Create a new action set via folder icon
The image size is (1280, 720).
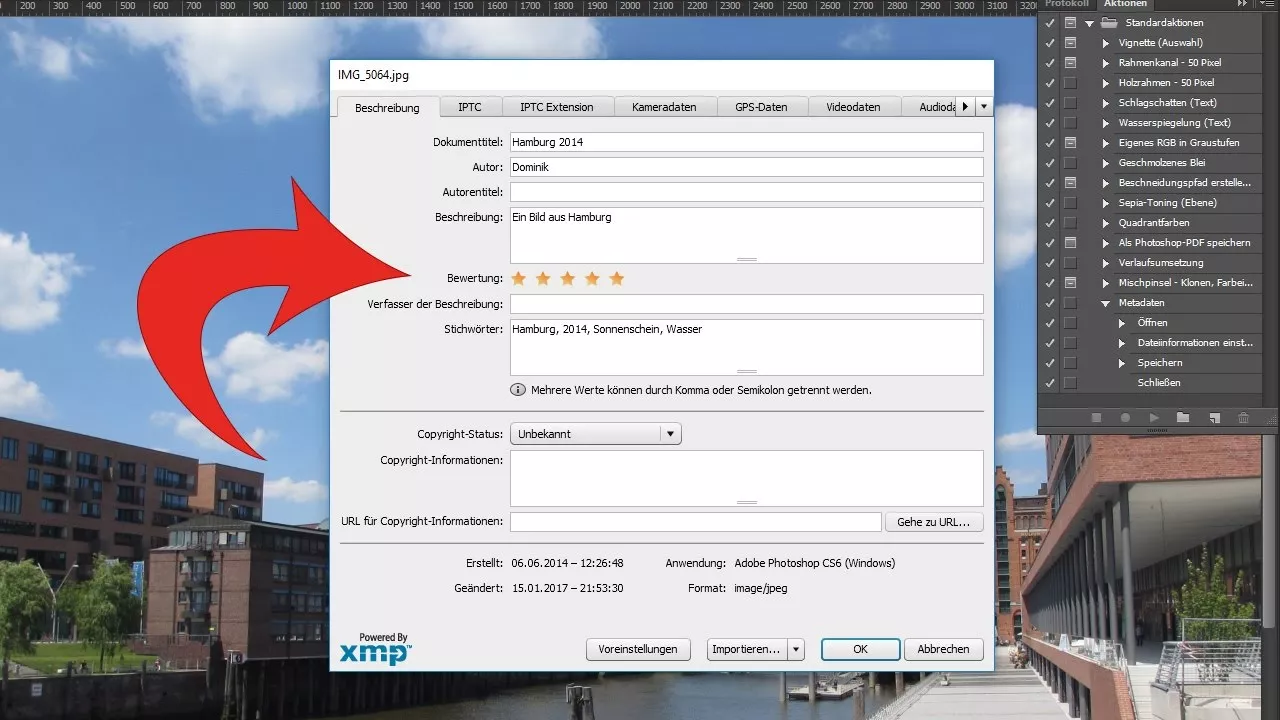pyautogui.click(x=1184, y=418)
